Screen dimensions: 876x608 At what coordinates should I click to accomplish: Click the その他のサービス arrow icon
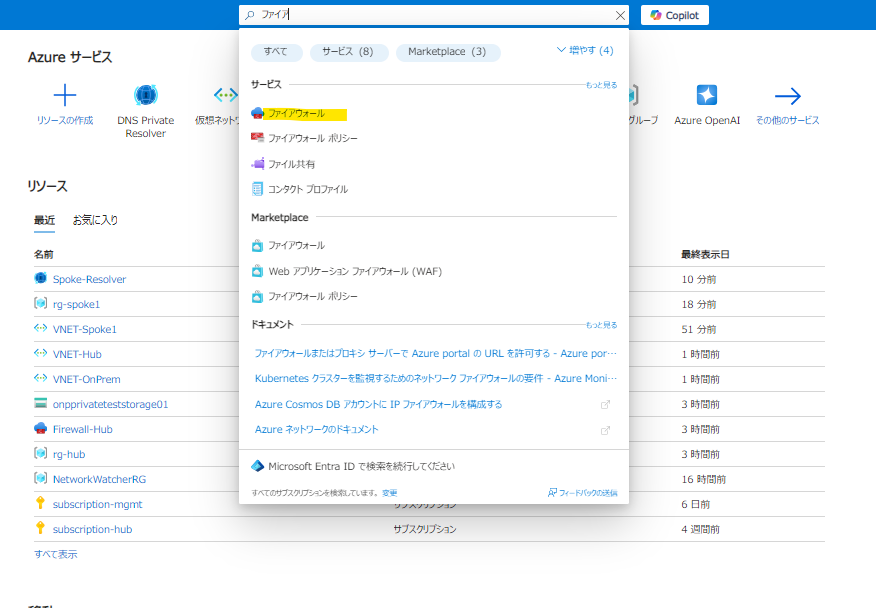(788, 96)
